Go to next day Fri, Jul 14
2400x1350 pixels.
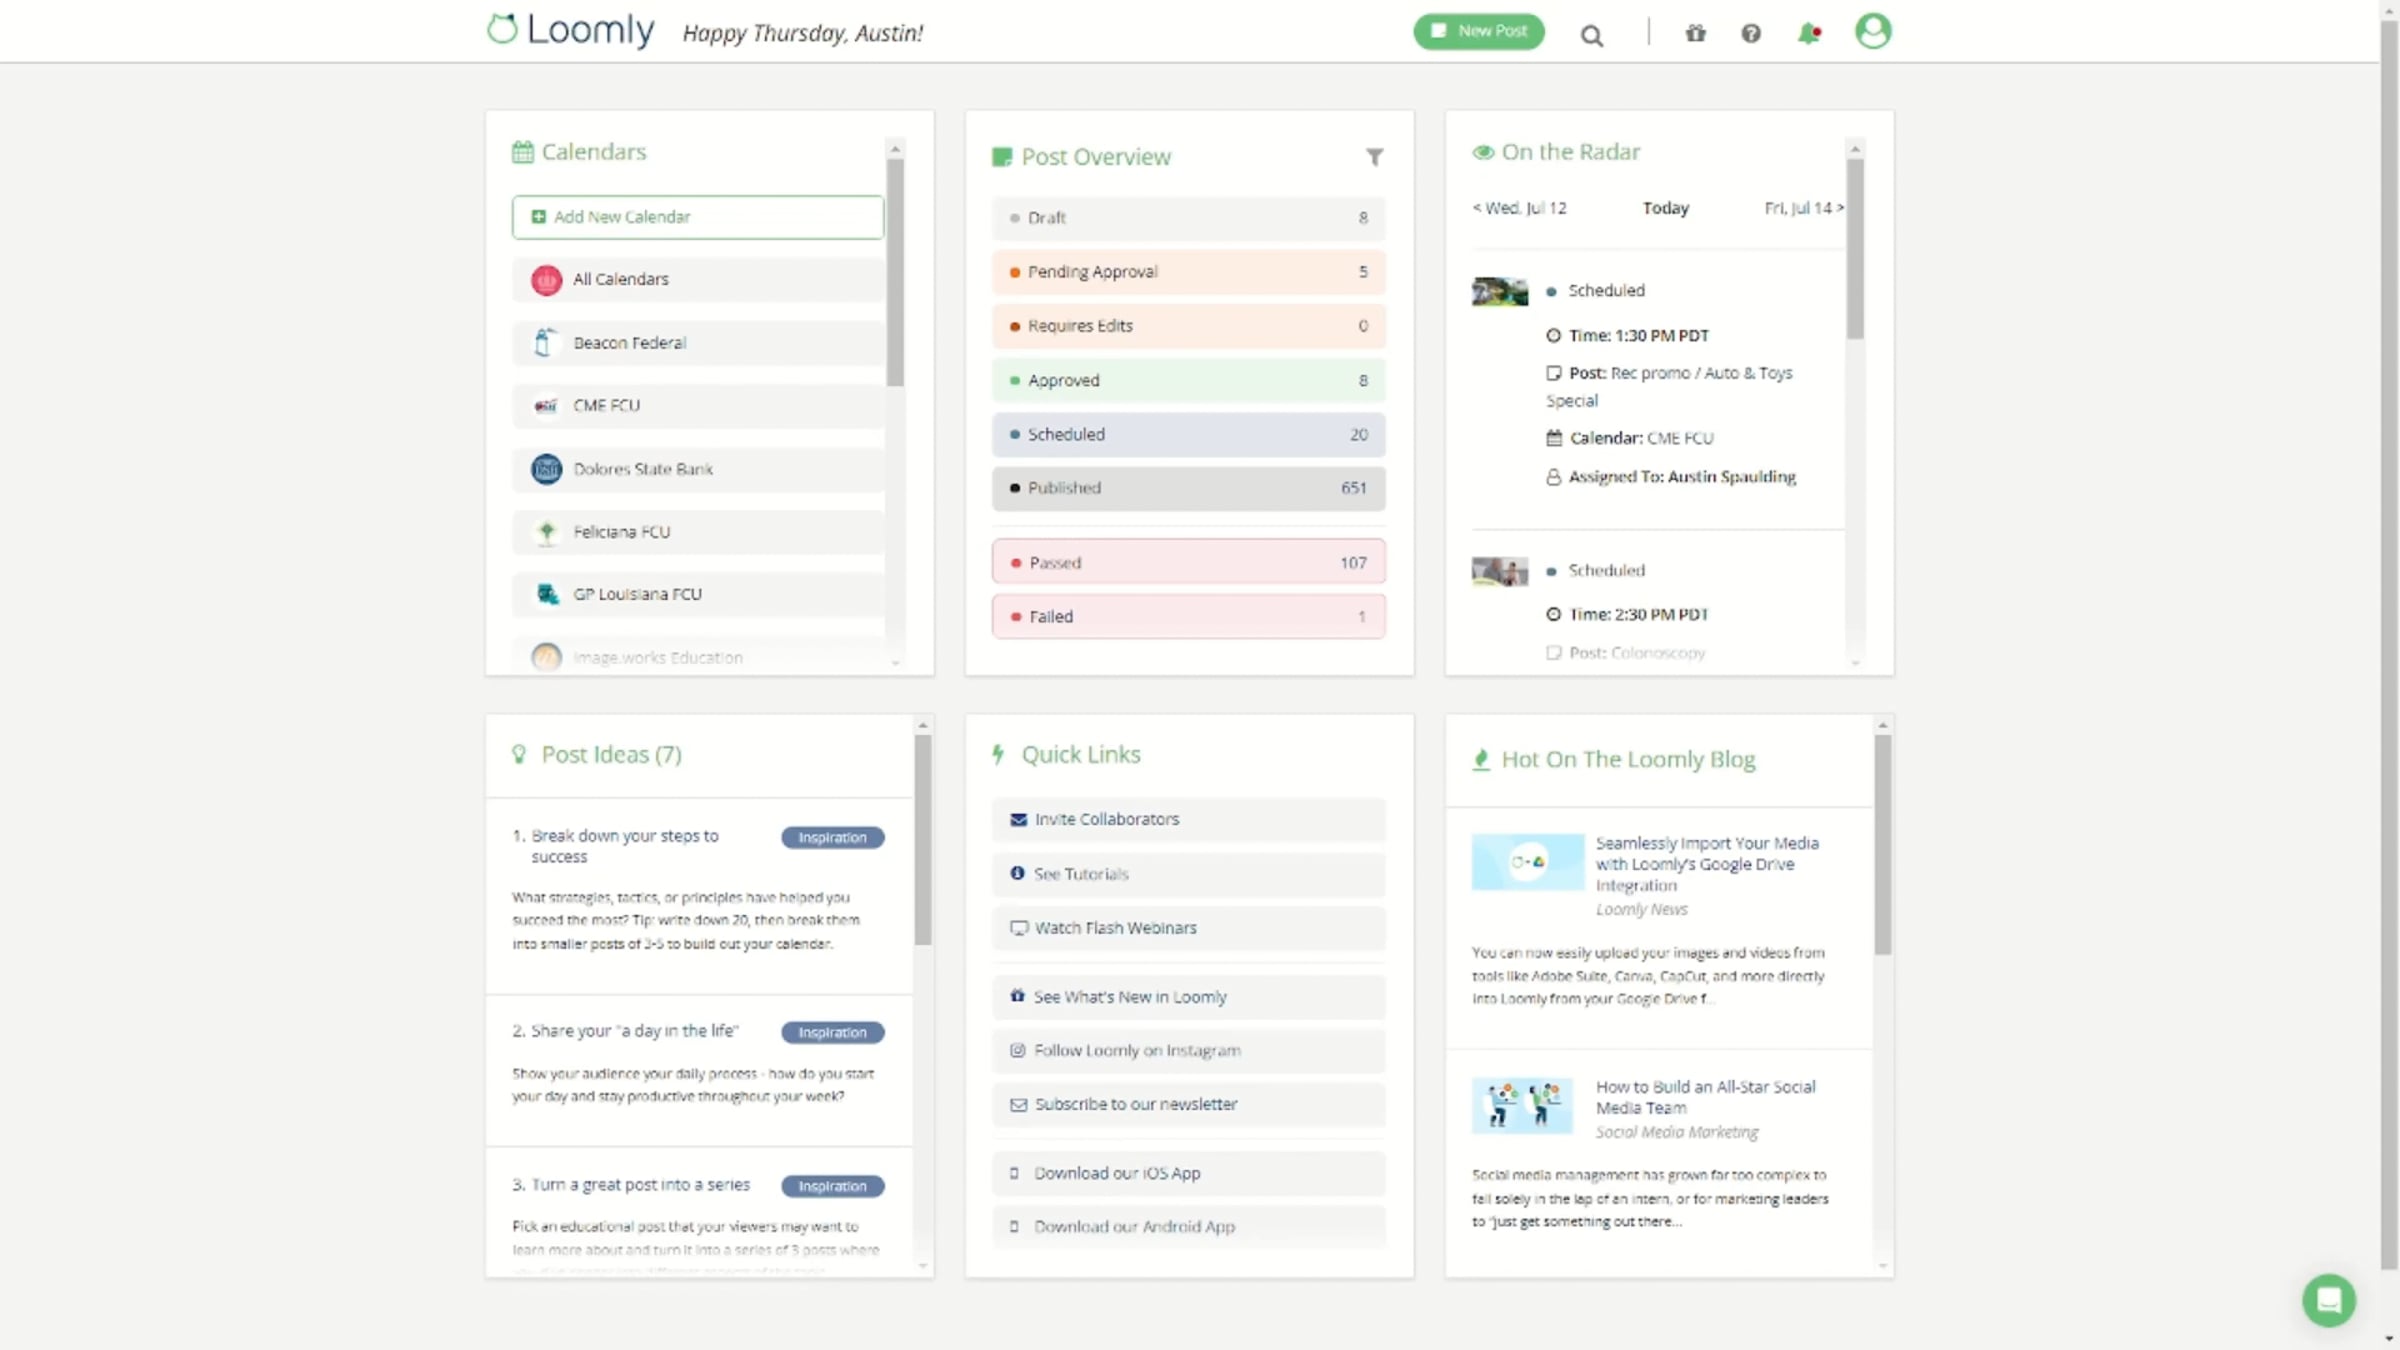point(1803,208)
